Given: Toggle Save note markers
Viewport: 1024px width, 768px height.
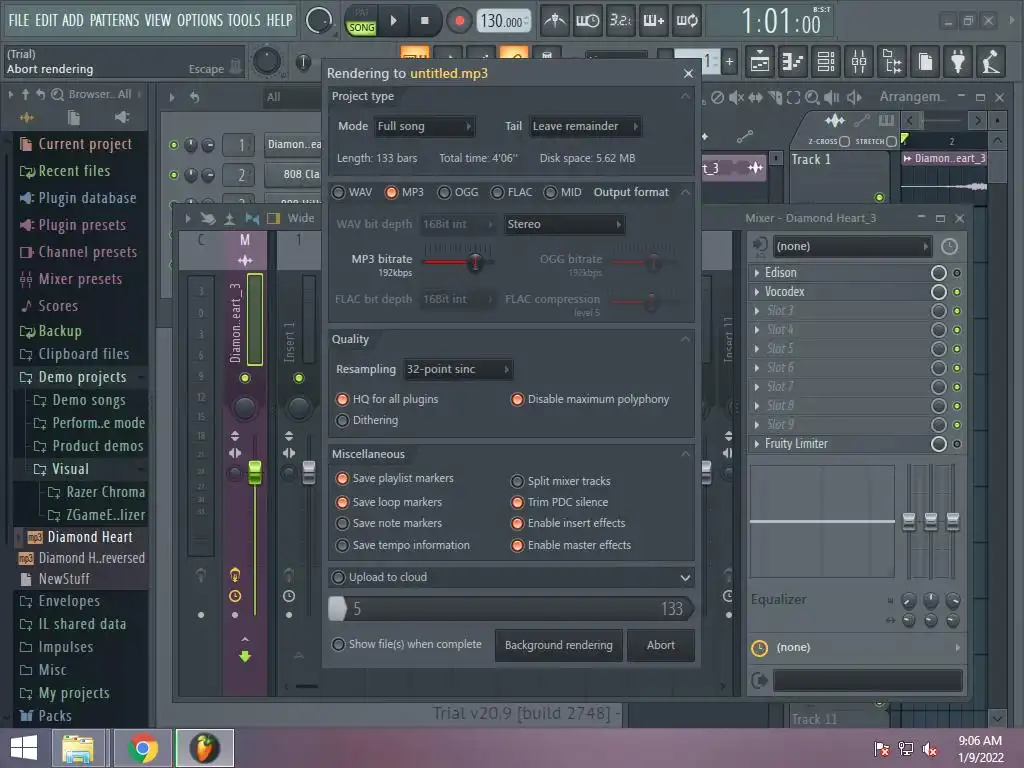Looking at the screenshot, I should pyautogui.click(x=389, y=524).
